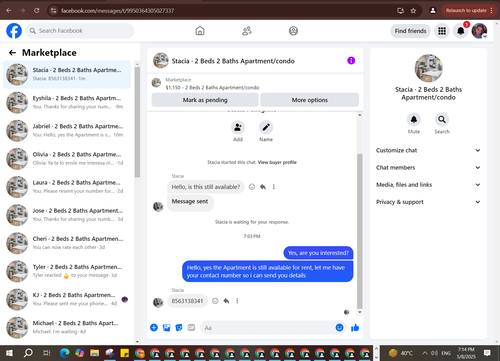Open Cheri conversation in list
This screenshot has height=361, width=500.
click(67, 243)
